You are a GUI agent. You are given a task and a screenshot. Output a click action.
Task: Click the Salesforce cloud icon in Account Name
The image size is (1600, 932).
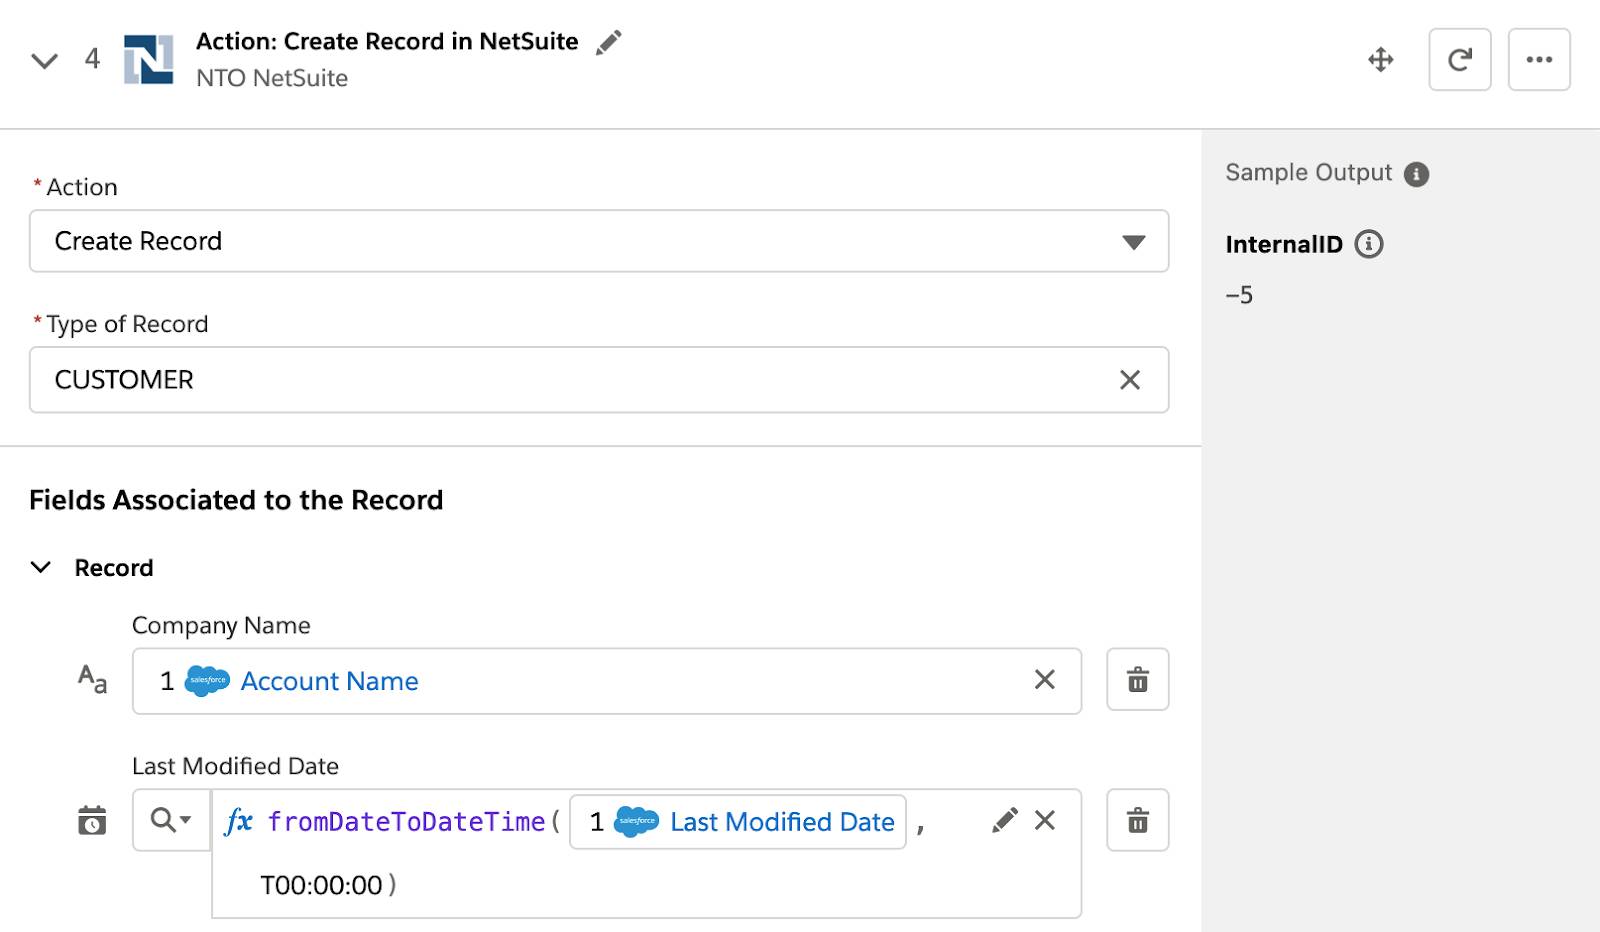tap(208, 681)
